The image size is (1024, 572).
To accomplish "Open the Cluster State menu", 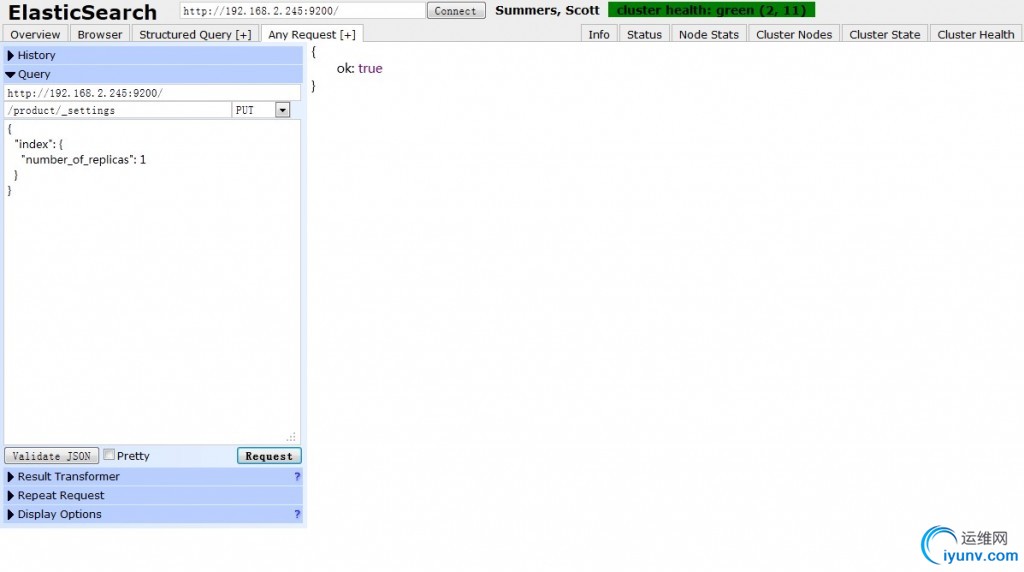I will [884, 34].
